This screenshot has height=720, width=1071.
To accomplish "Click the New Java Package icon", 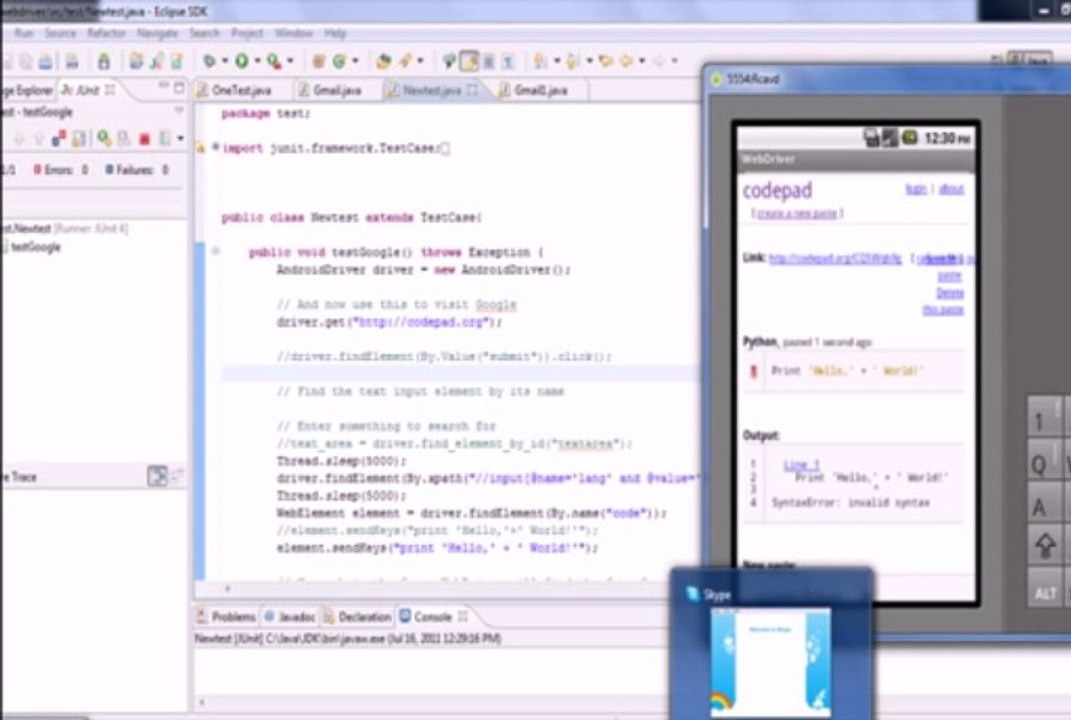I will pyautogui.click(x=318, y=61).
